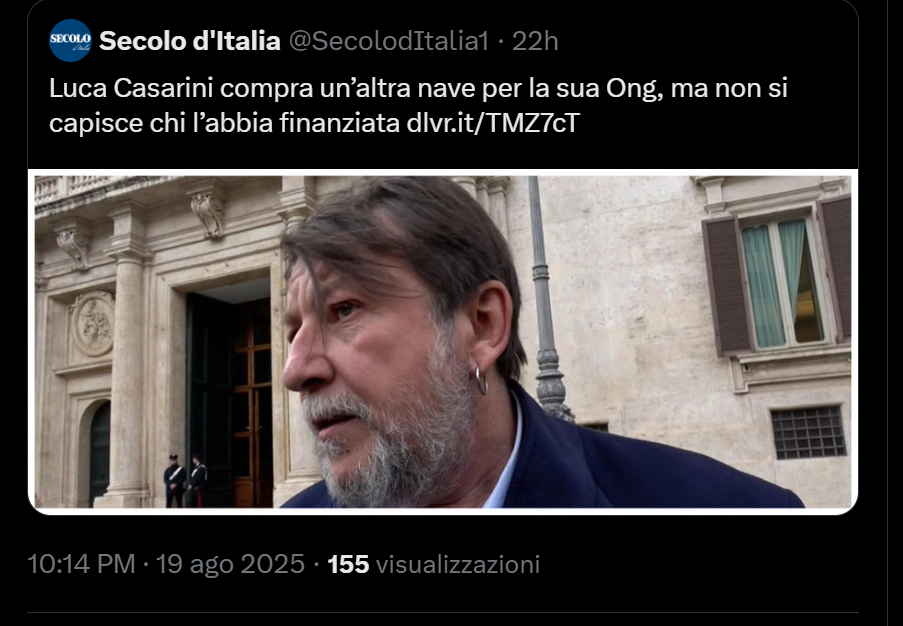Image resolution: width=903 pixels, height=626 pixels.
Task: Click the Secolo d'Italia profile avatar
Action: 70,41
